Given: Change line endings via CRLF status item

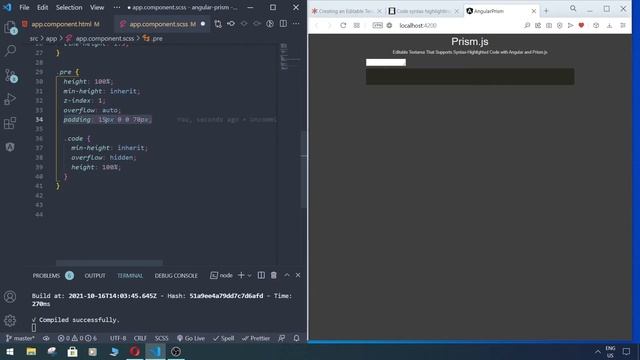Looking at the screenshot, I should [140, 338].
